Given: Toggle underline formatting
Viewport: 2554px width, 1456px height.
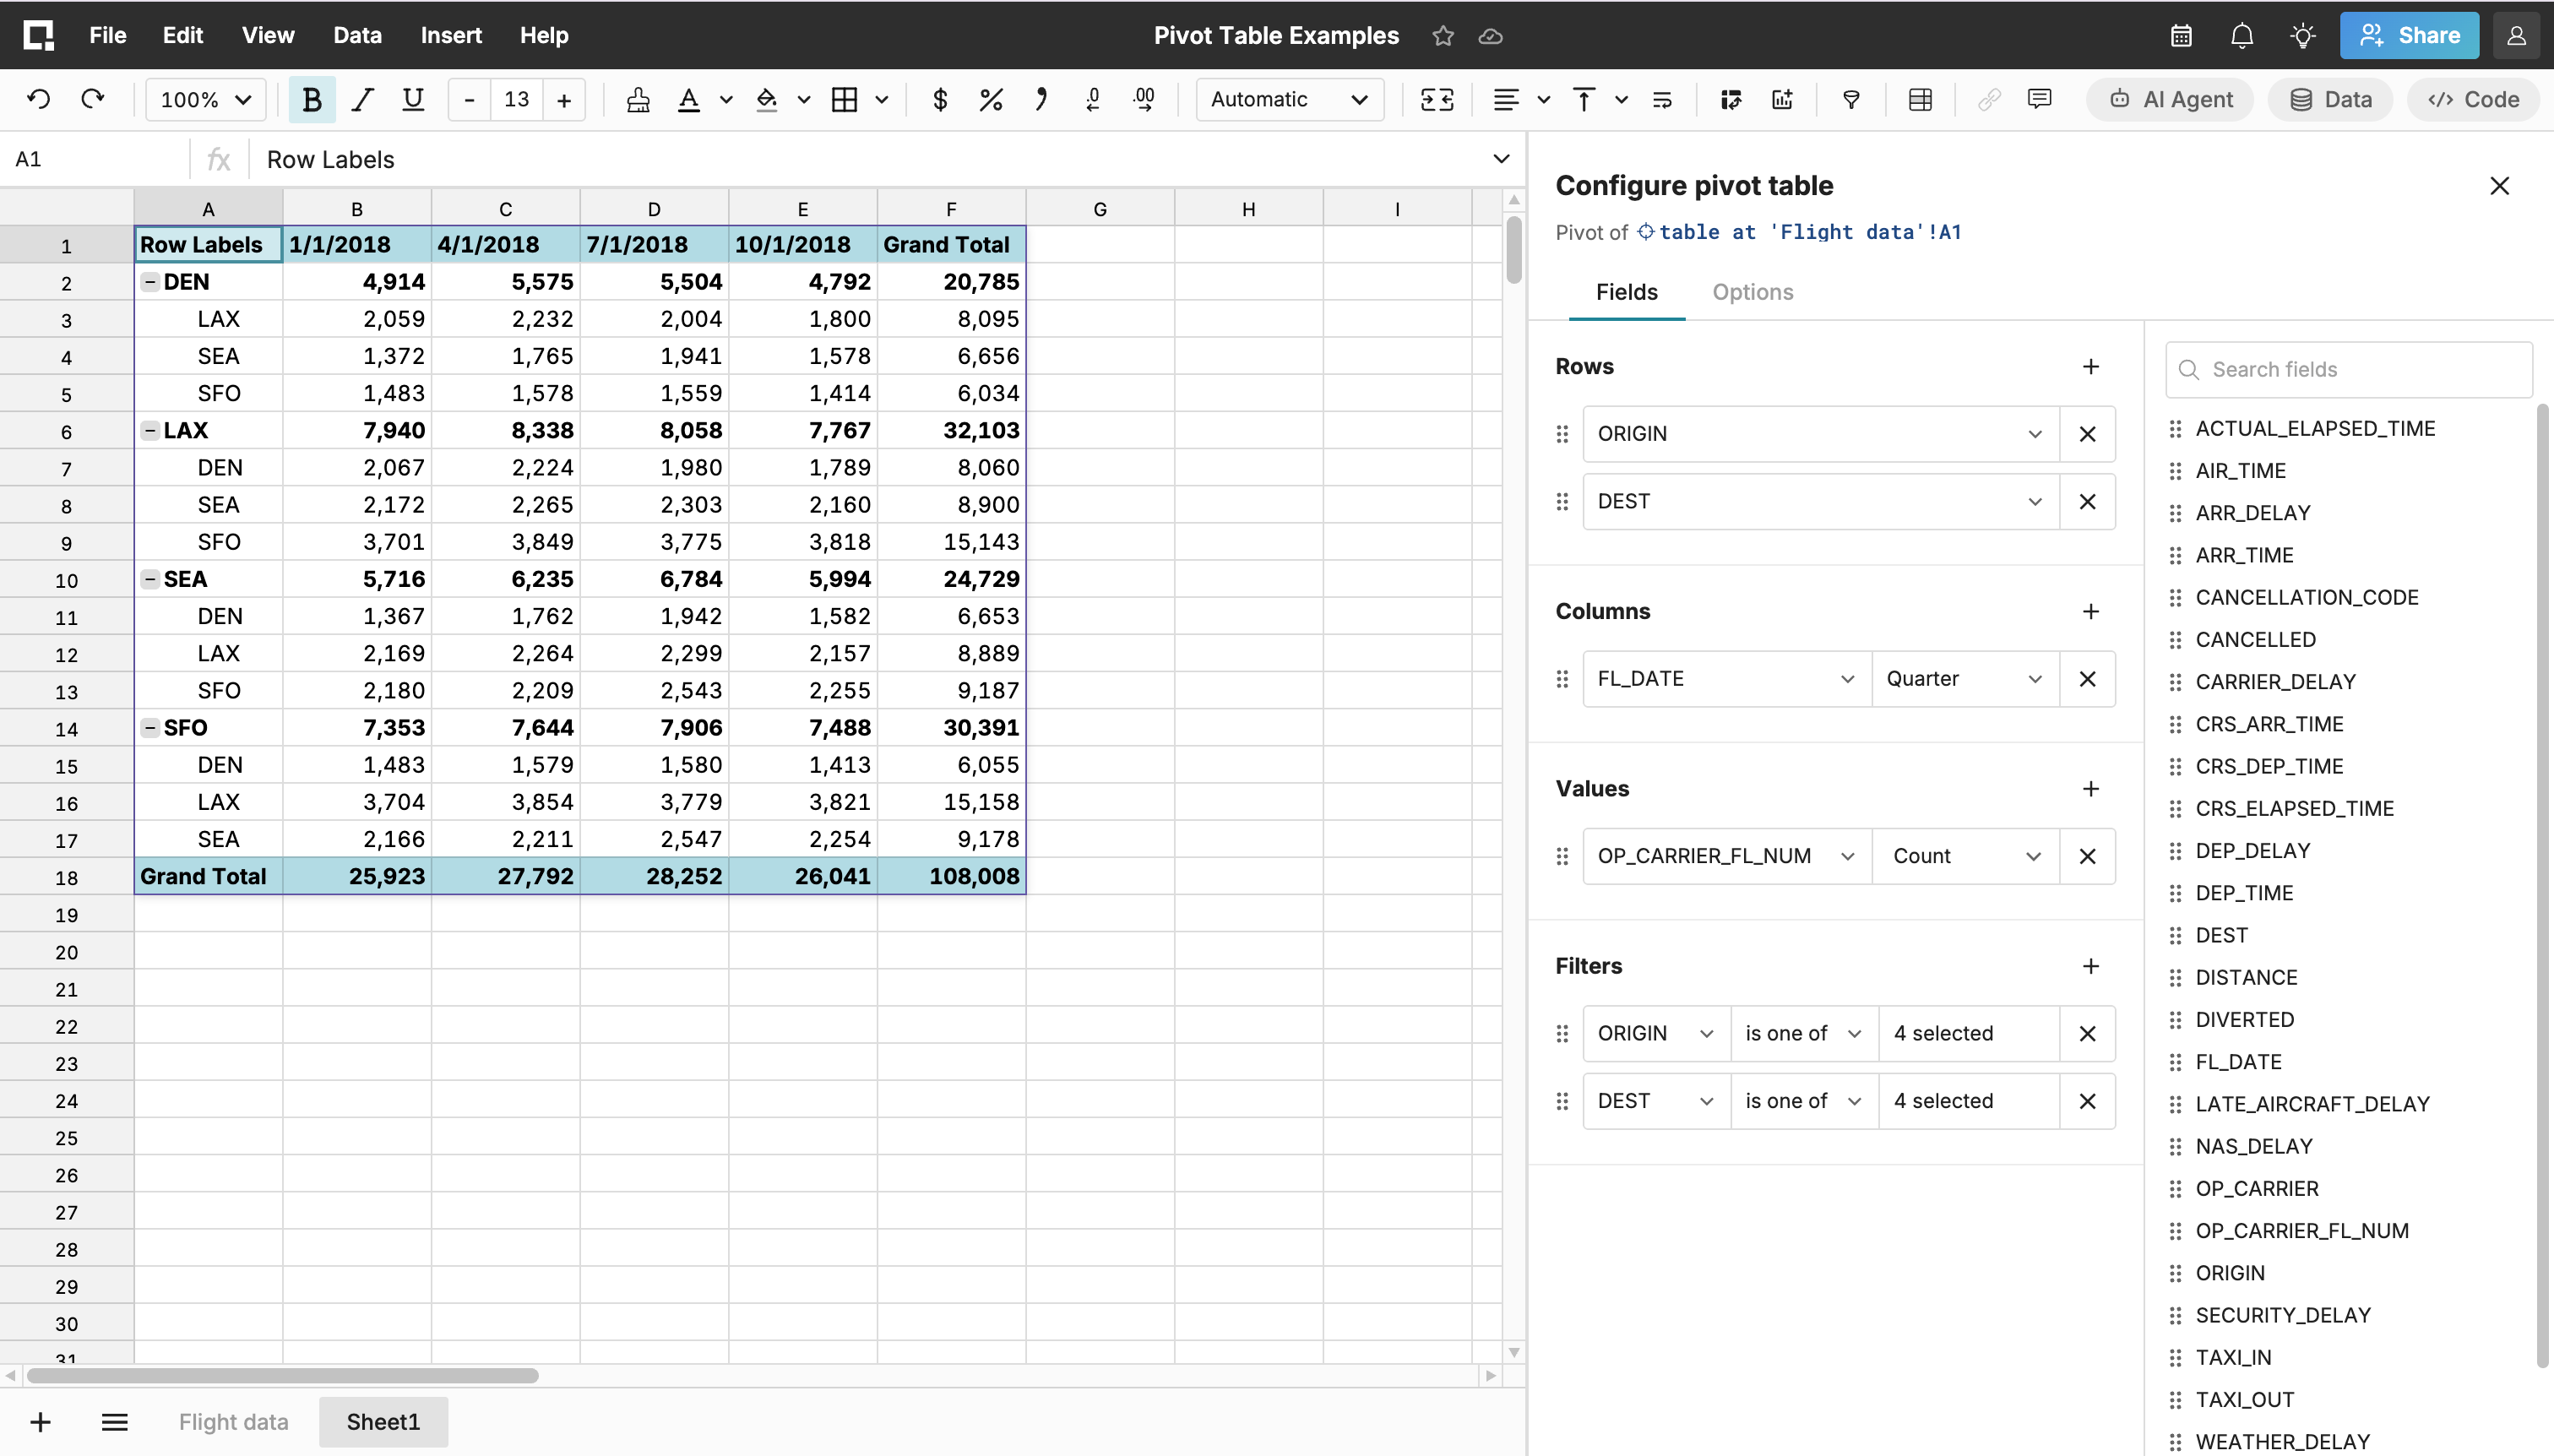Looking at the screenshot, I should [412, 99].
